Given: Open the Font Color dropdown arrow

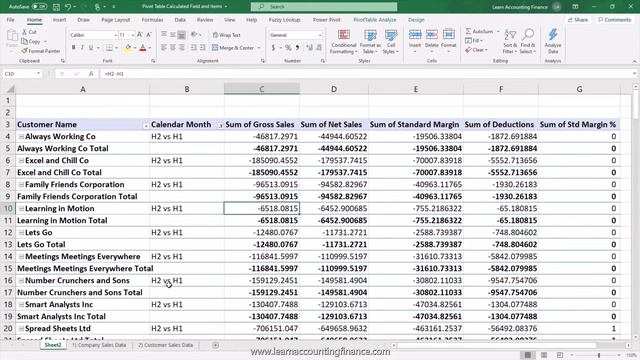Looking at the screenshot, I should (x=149, y=48).
